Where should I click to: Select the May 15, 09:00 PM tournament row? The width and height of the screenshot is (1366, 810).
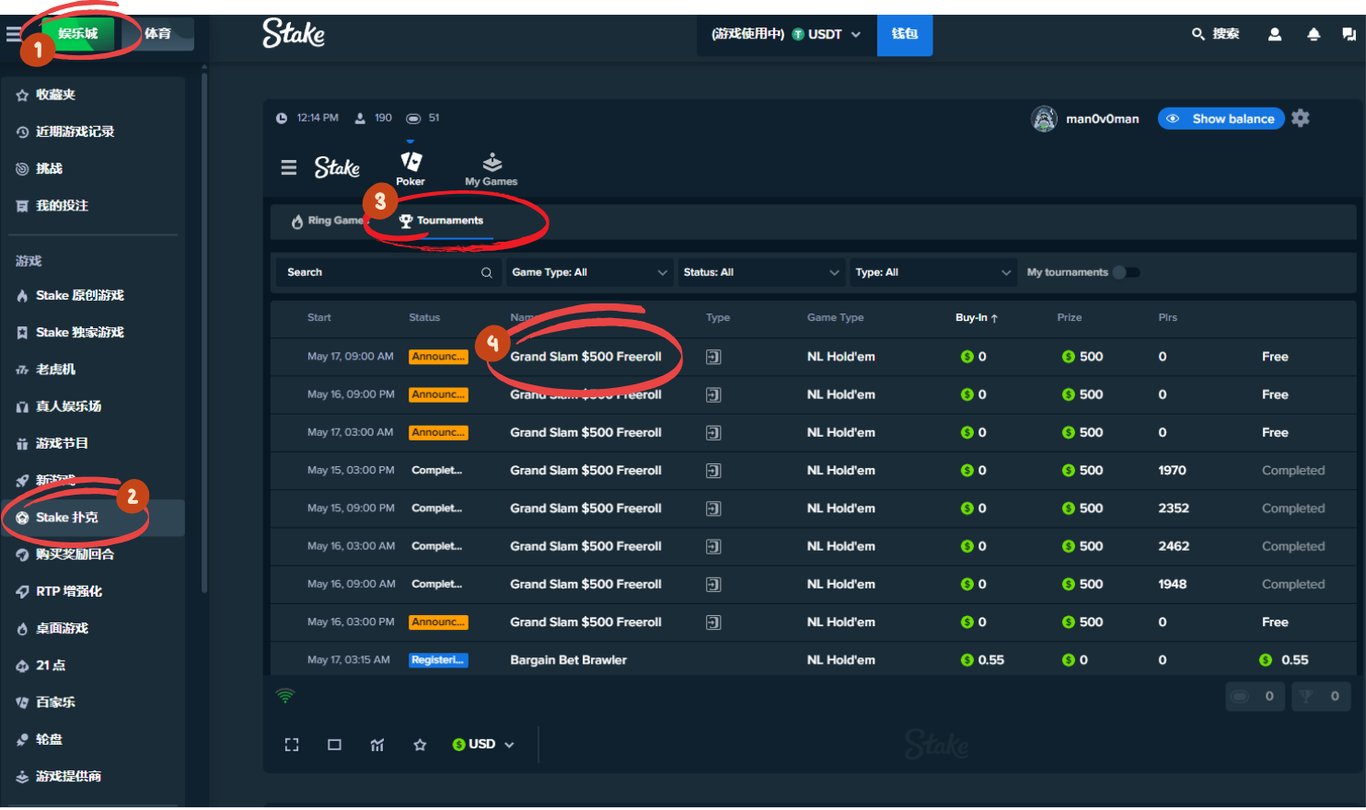[x=813, y=509]
